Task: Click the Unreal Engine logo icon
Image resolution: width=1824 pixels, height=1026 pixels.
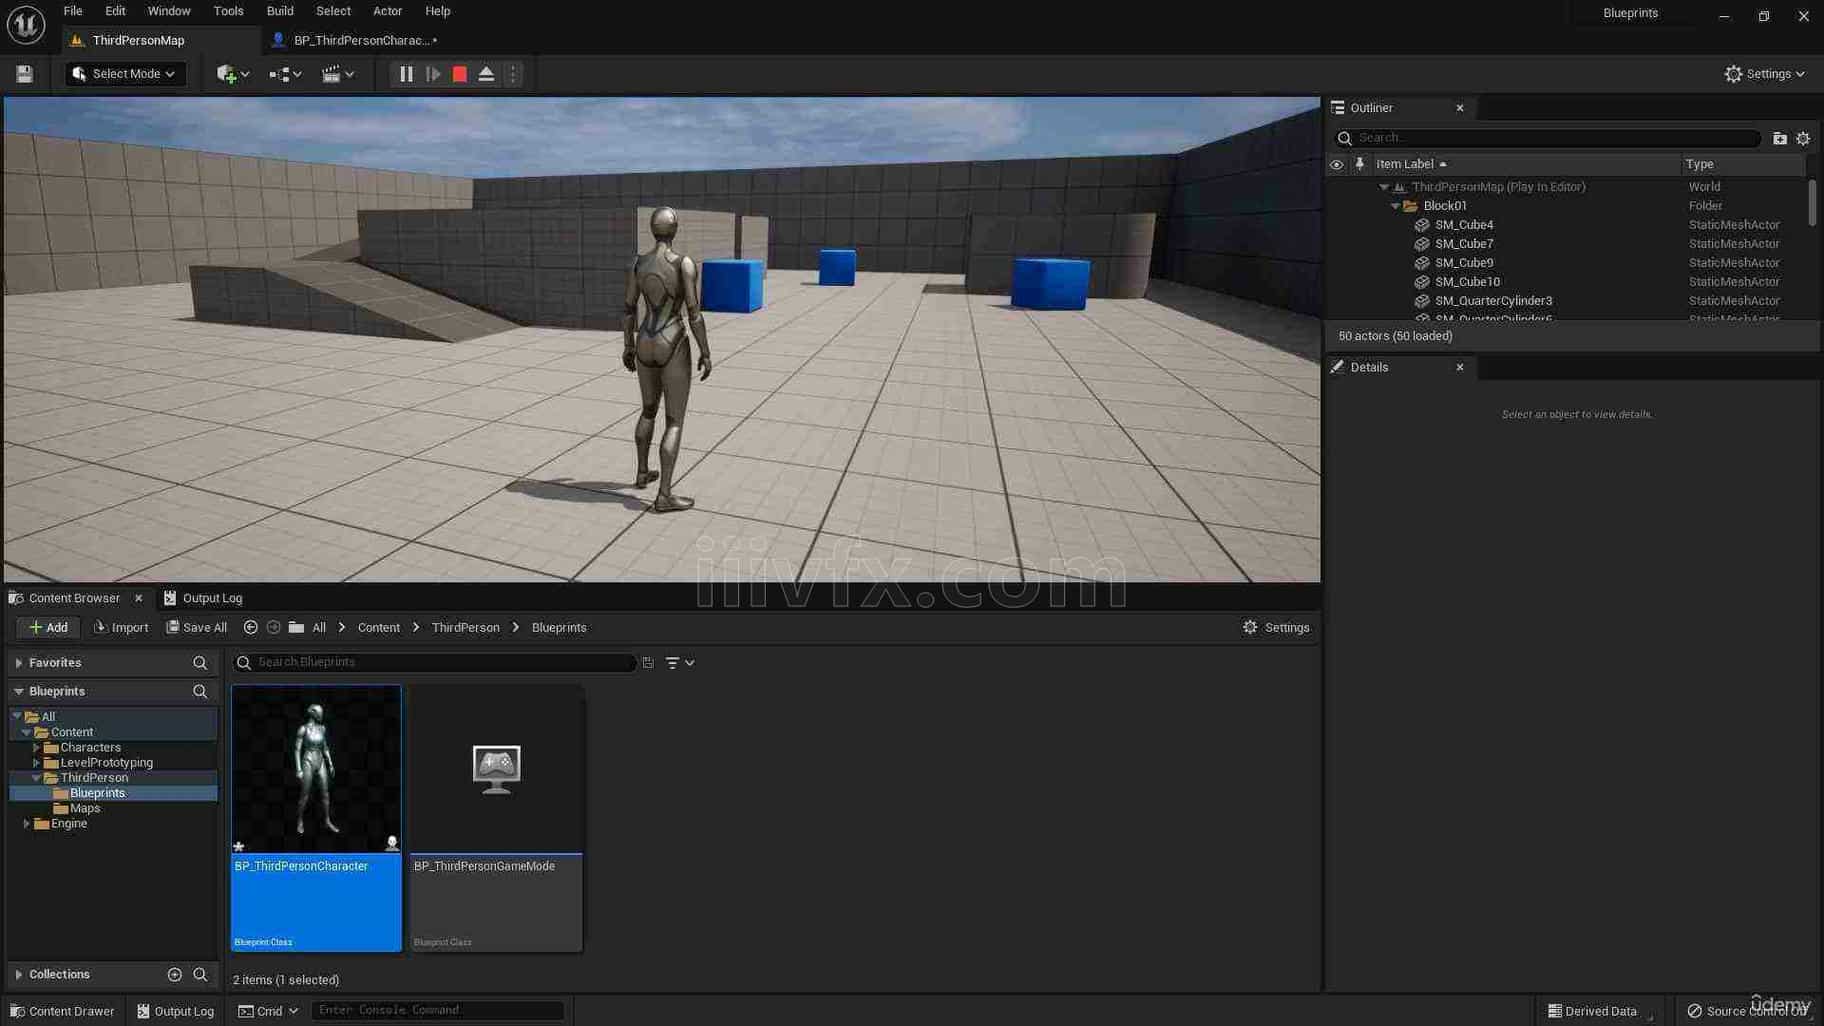Action: [x=26, y=25]
